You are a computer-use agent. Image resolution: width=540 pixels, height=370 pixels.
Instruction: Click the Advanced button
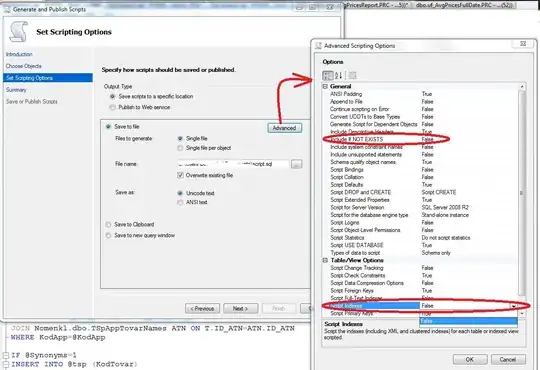(284, 128)
